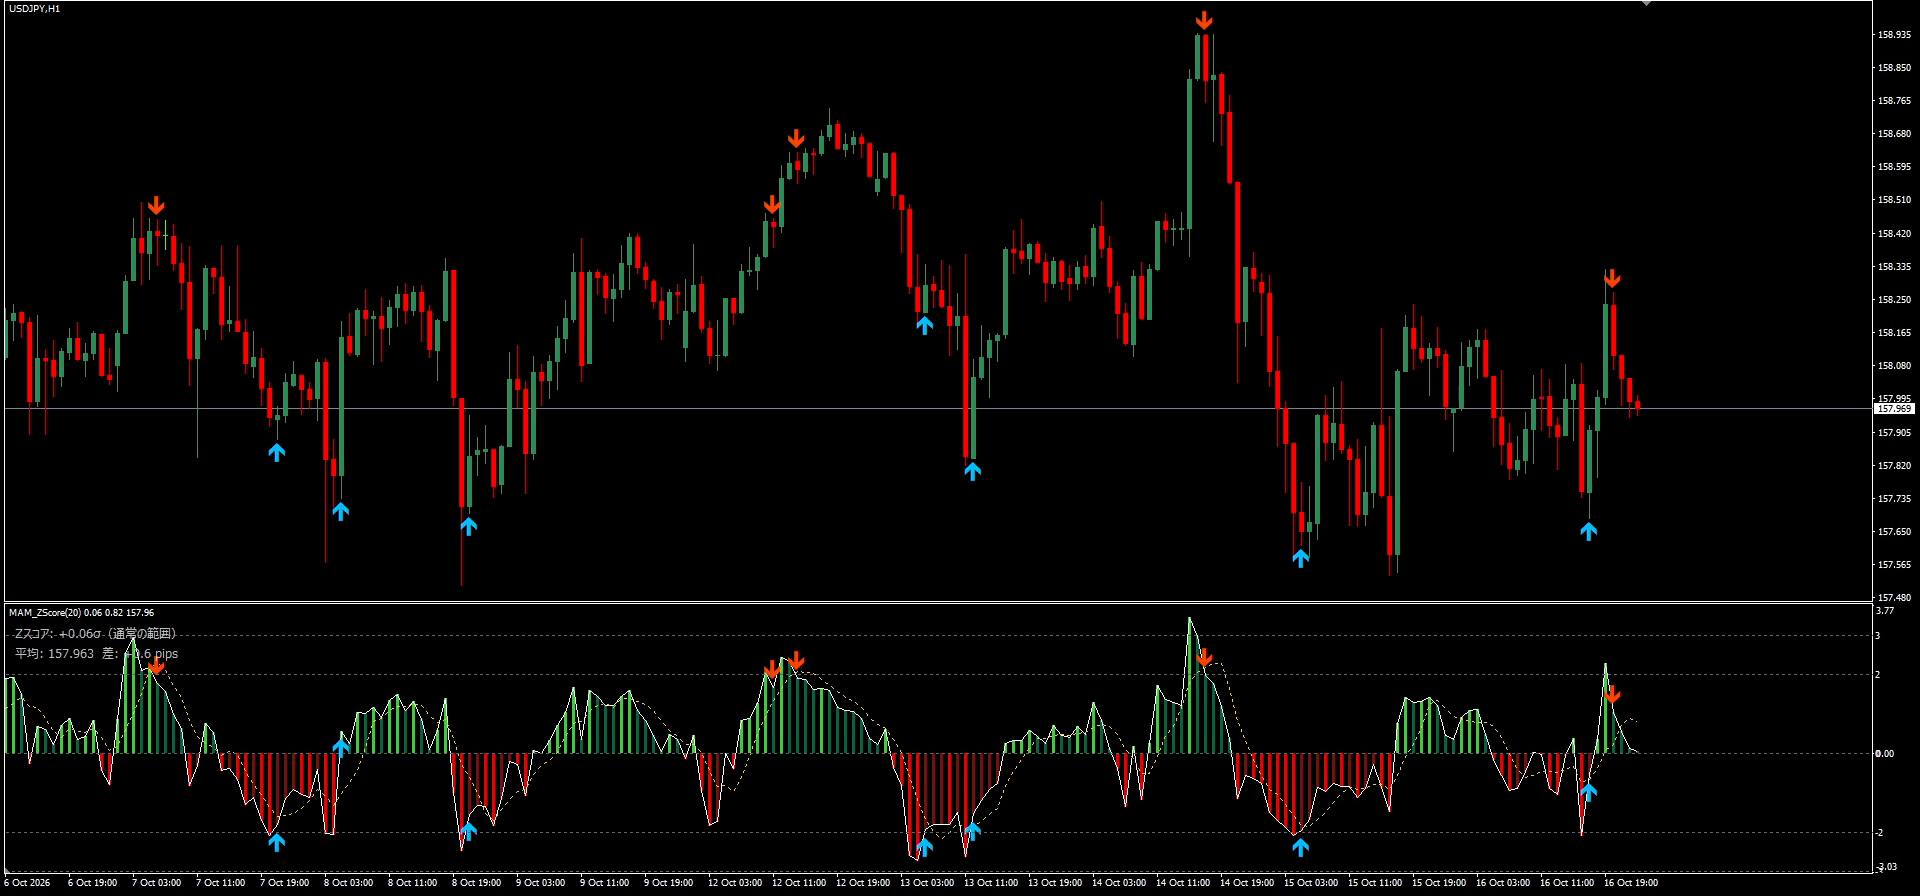Viewport: 1920px width, 896px height.
Task: Click the 15 Oct 19:00 time label
Action: [1438, 883]
